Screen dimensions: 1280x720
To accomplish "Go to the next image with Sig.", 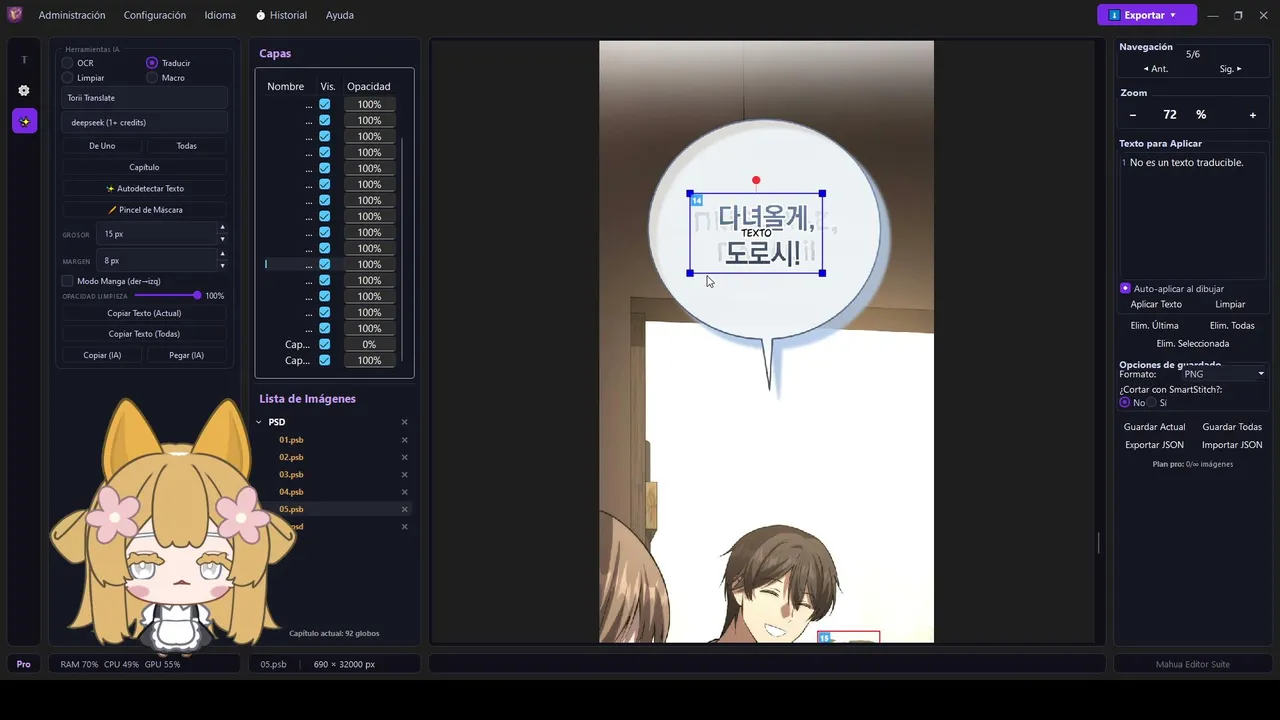I will coord(1230,69).
